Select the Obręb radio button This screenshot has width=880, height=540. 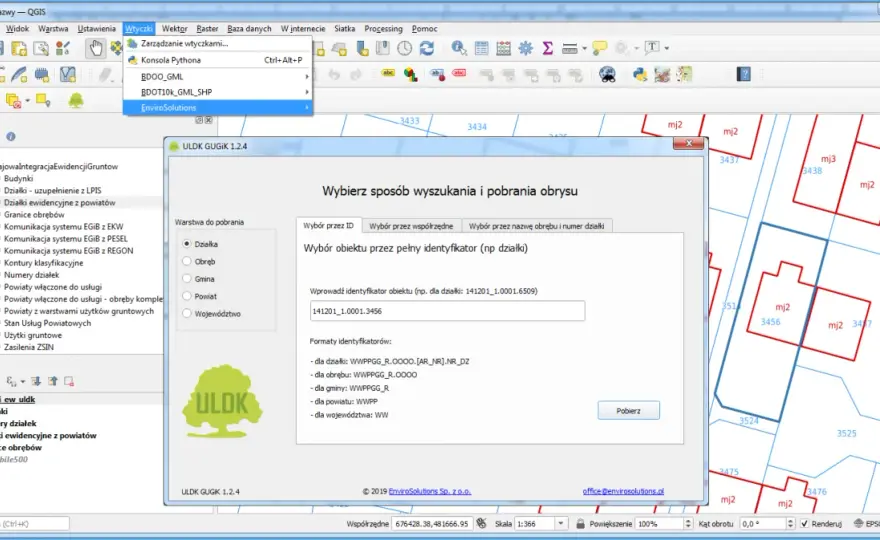[x=187, y=261]
